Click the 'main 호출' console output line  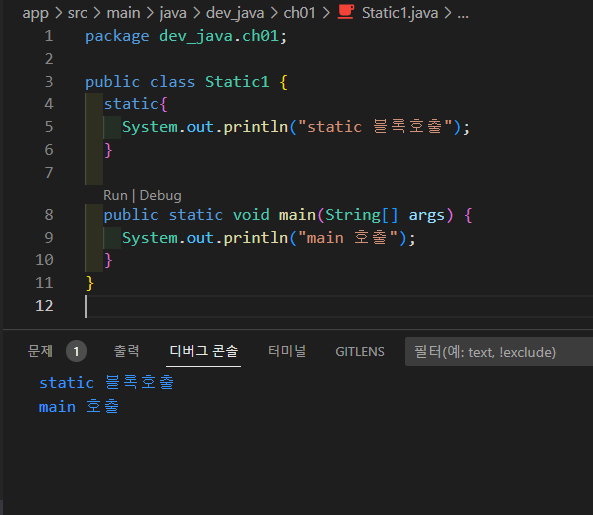(79, 407)
